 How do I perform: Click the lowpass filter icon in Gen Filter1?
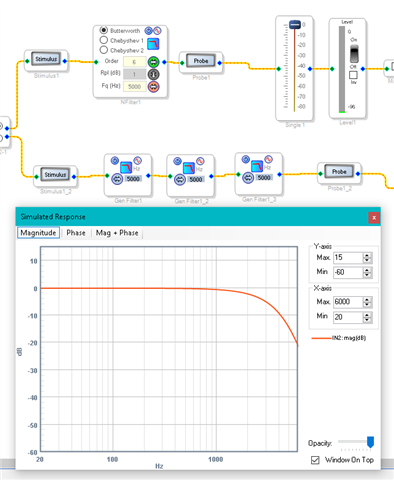click(x=126, y=167)
